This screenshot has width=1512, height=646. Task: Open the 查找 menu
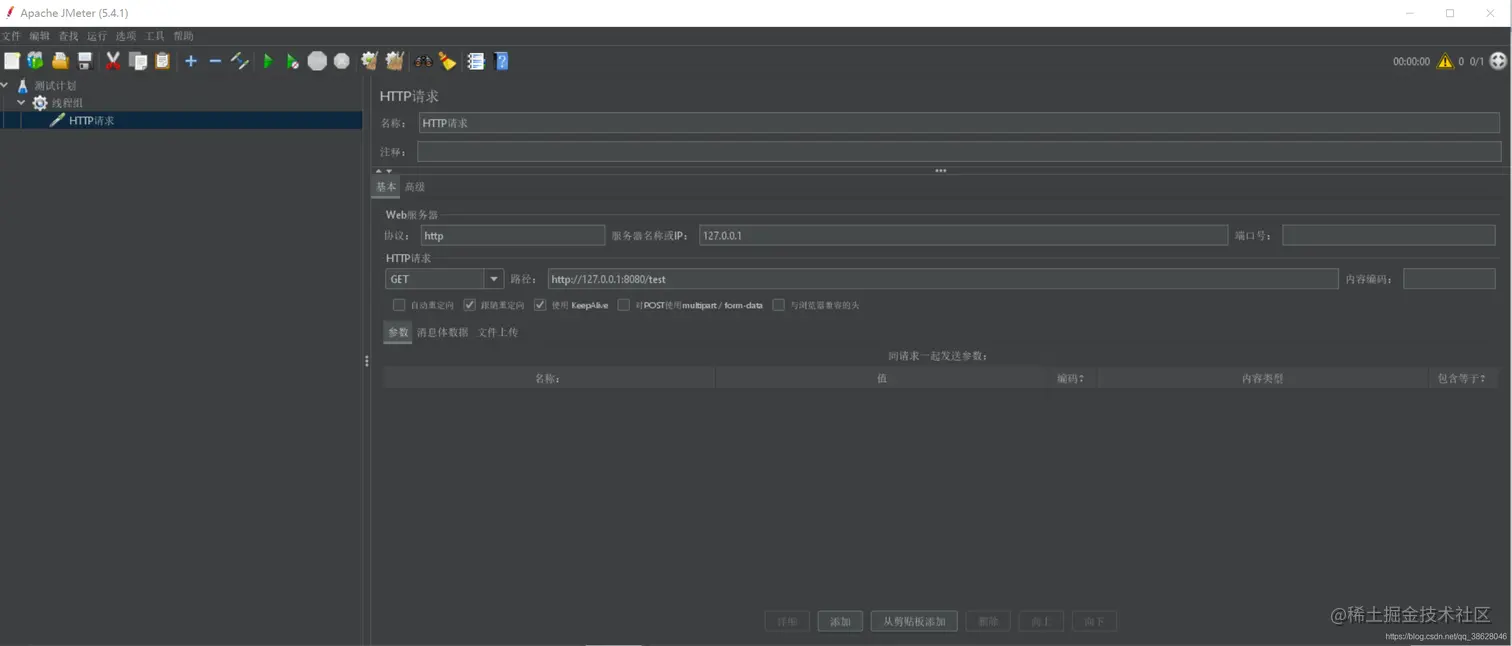68,36
